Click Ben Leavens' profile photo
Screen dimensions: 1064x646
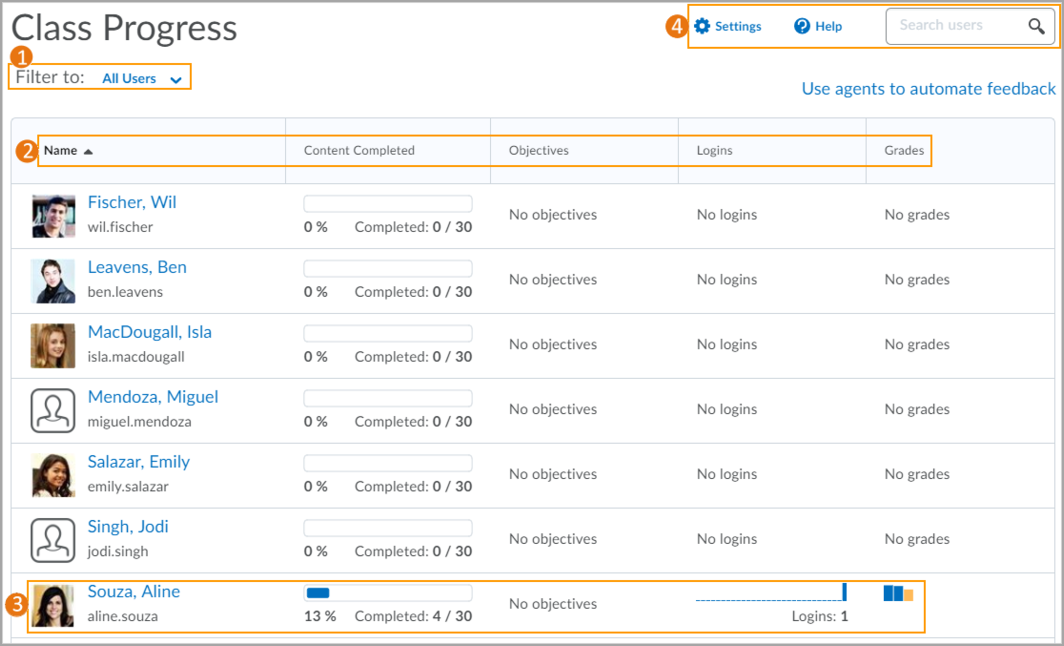(x=53, y=281)
